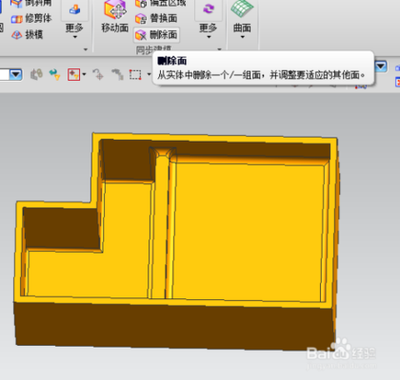Viewport: 400px width, 380px height.
Task: Open the feature group options arrow below 更多
Action: pyautogui.click(x=86, y=49)
